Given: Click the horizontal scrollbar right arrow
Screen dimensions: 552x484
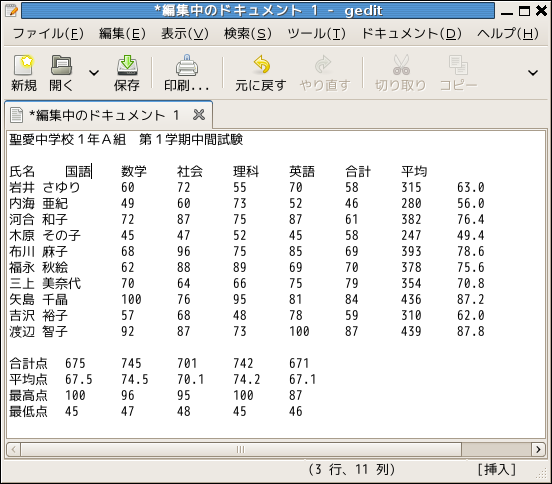Looking at the screenshot, I should pyautogui.click(x=538, y=450).
